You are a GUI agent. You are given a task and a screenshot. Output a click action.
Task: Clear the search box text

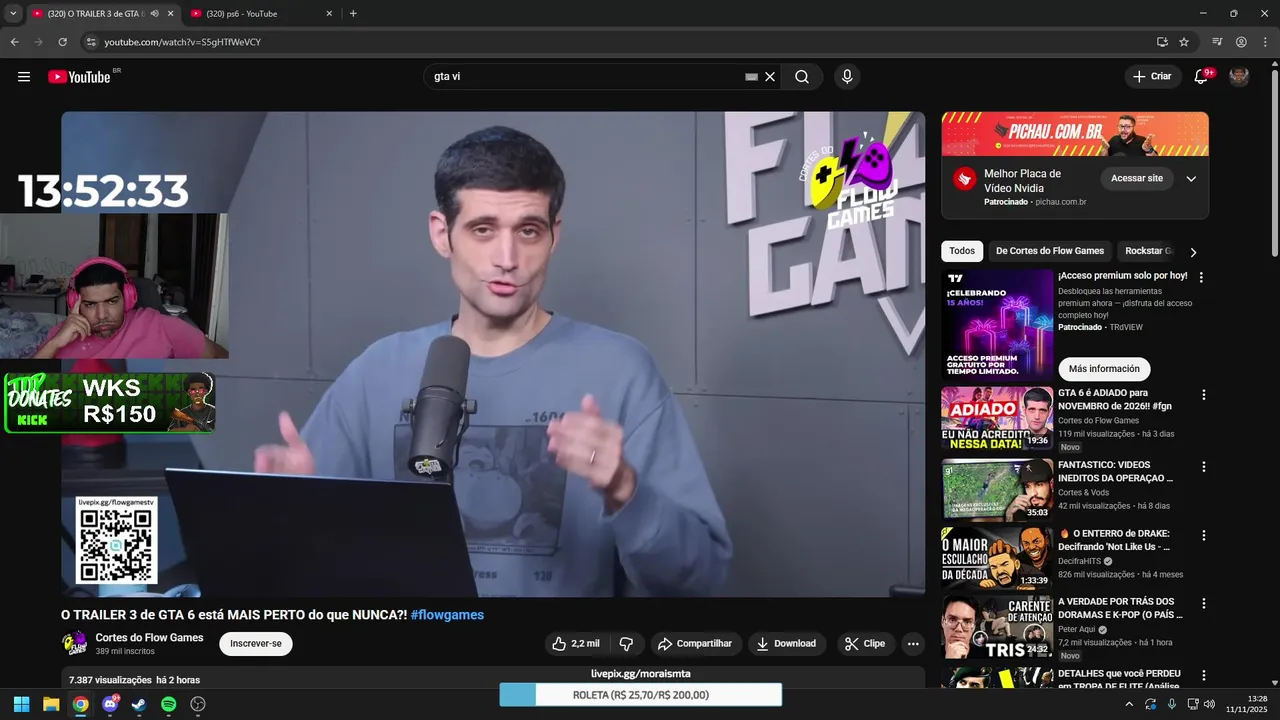click(x=770, y=77)
